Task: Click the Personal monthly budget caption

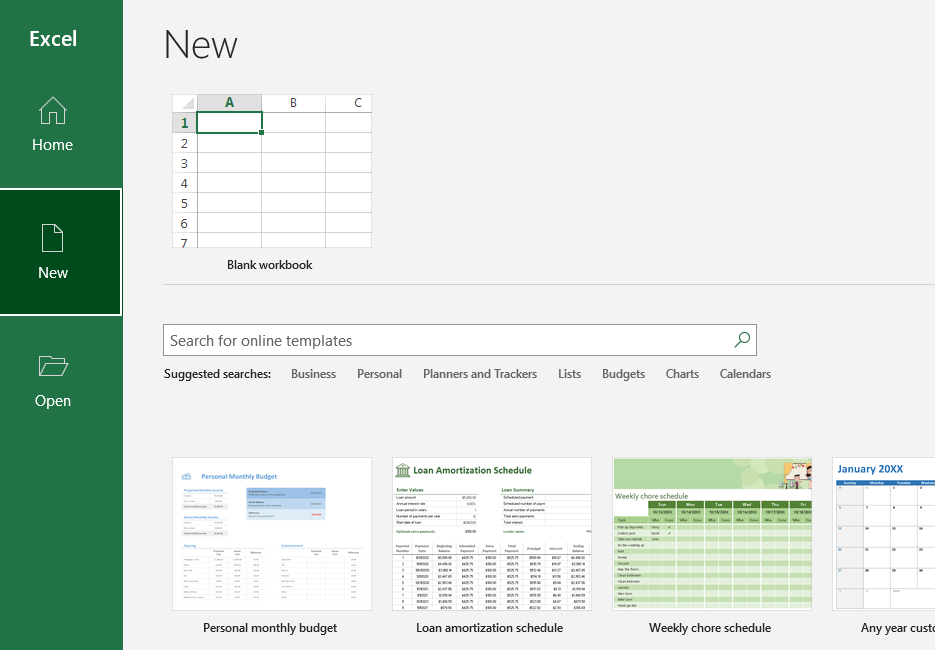Action: click(x=270, y=628)
